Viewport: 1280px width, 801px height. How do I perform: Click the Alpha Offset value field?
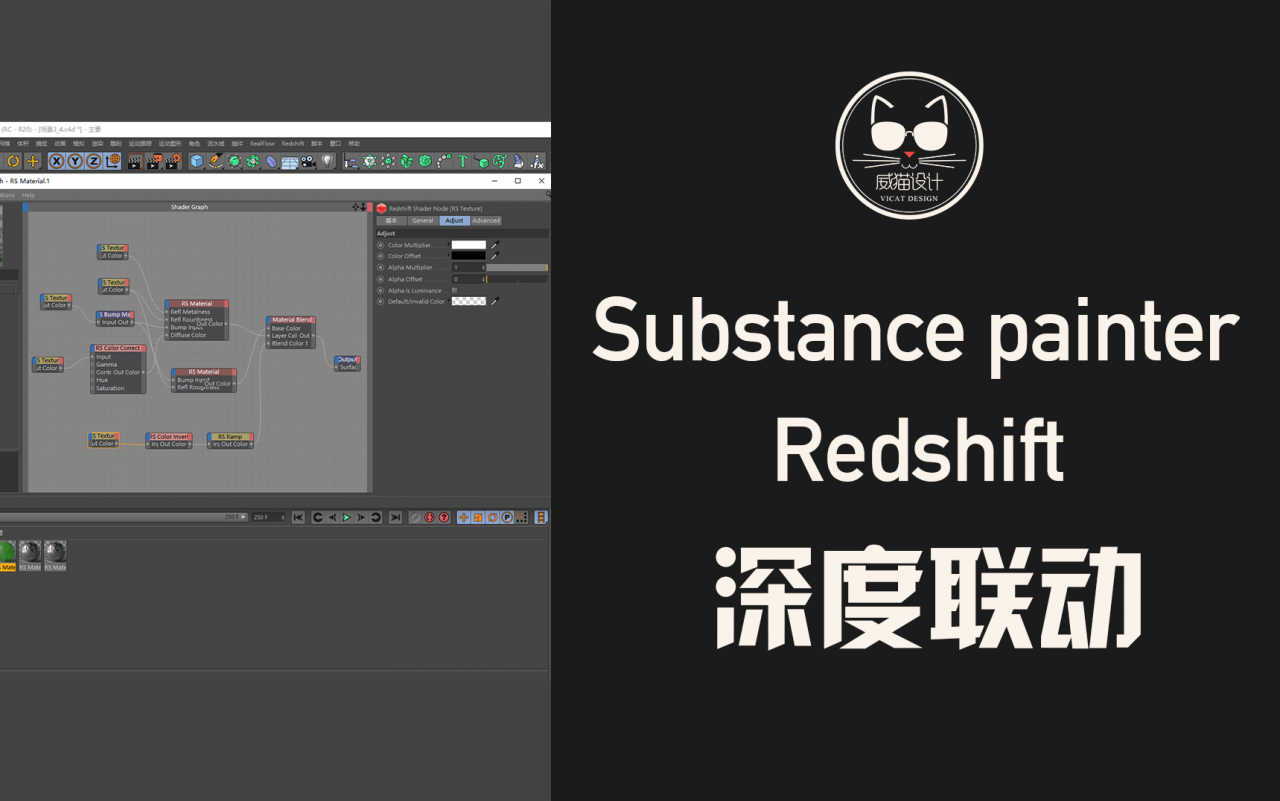click(468, 279)
